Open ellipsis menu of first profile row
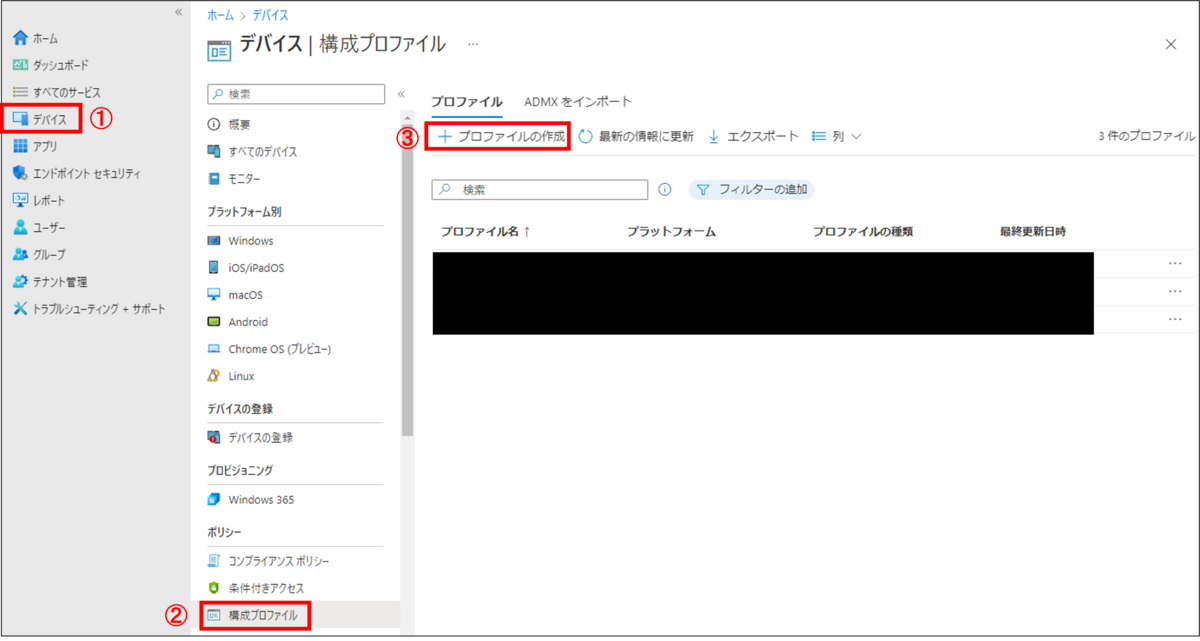 tap(1175, 264)
